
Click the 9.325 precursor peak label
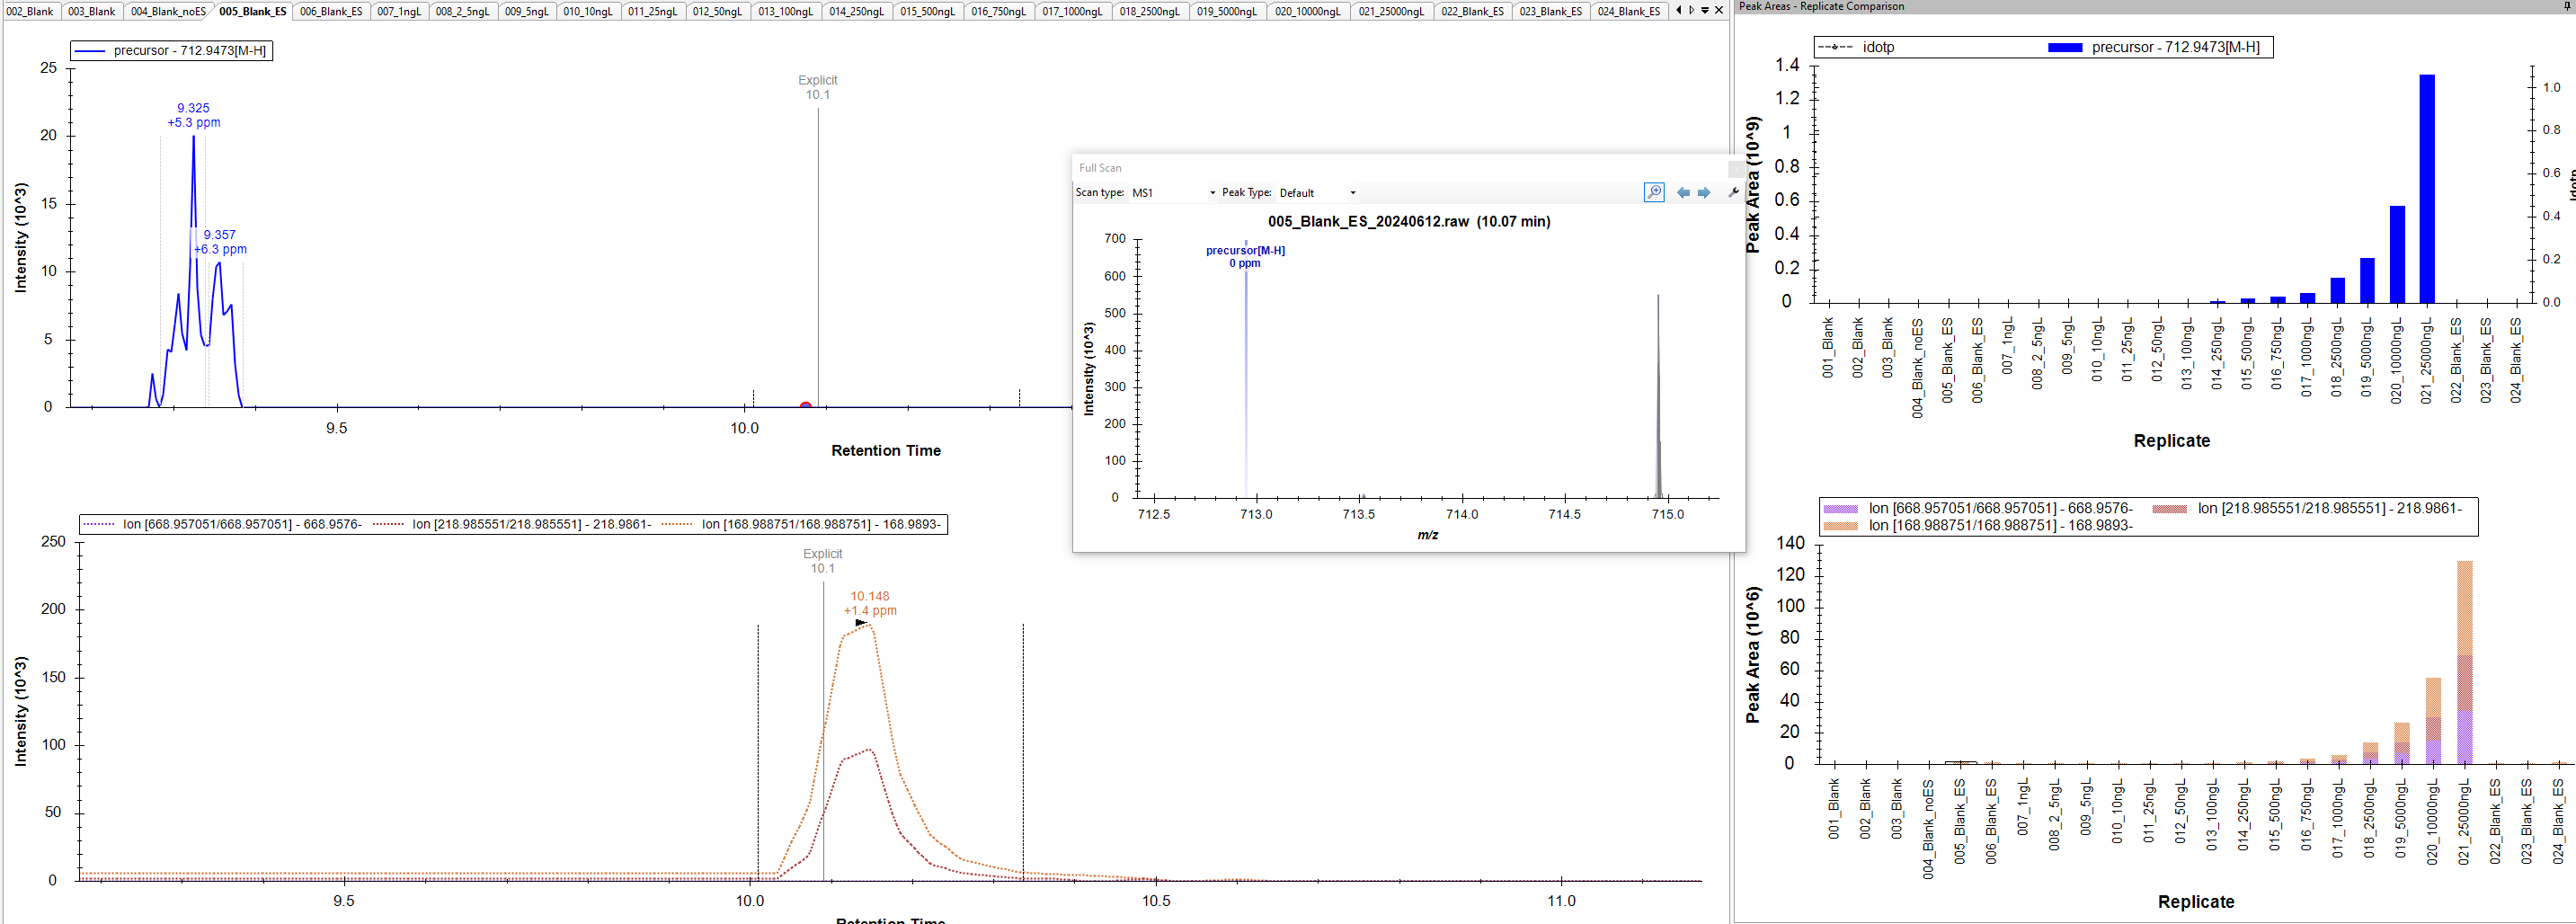point(193,108)
